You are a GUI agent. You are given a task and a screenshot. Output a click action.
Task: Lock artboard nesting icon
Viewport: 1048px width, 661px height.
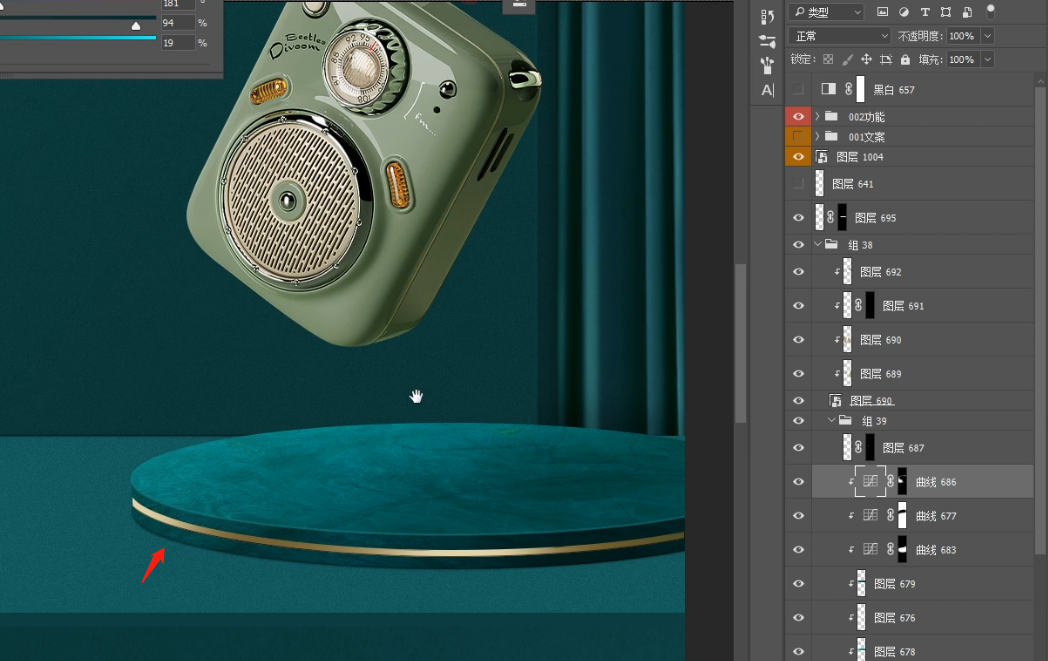(886, 59)
